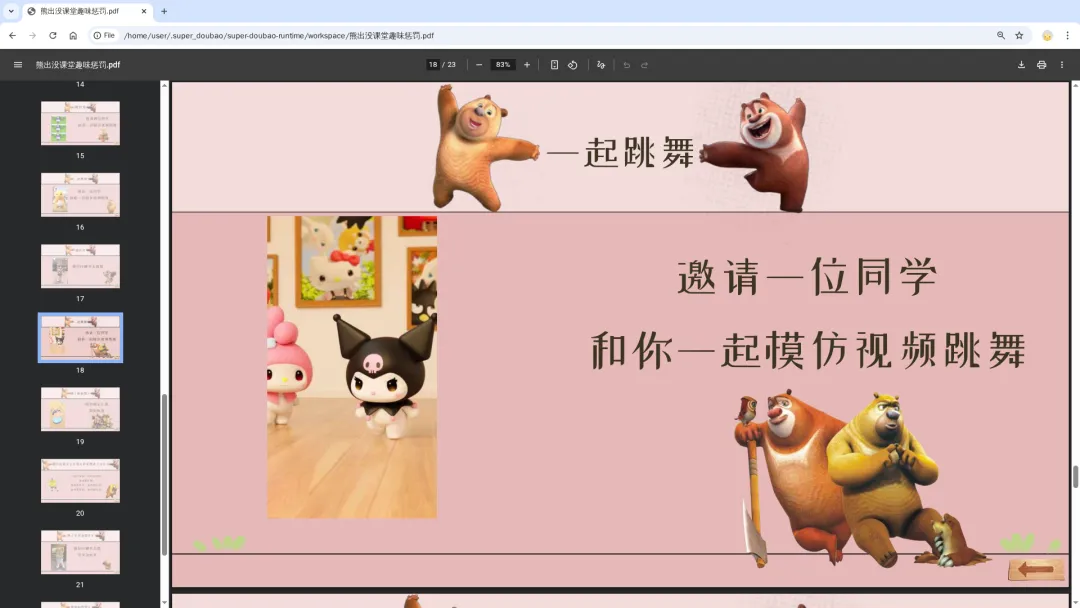Open a new browser tab
1080x608 pixels.
[x=164, y=11]
